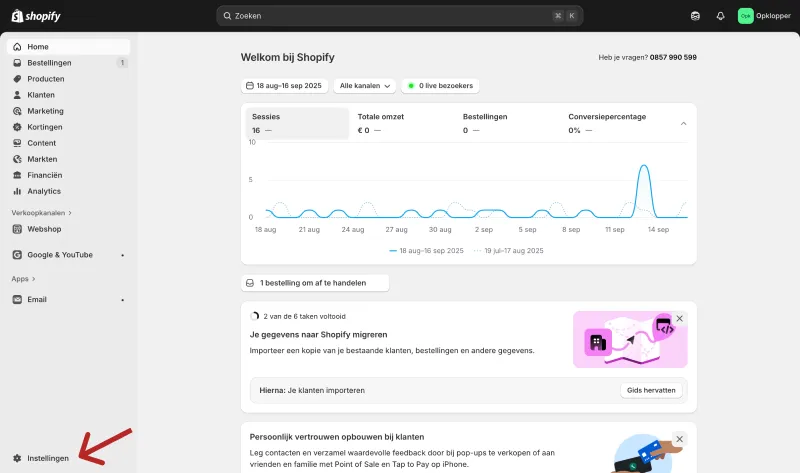Click the 18 aug–16 sep 2025 chart legend
The height and width of the screenshot is (473, 800).
coord(427,251)
